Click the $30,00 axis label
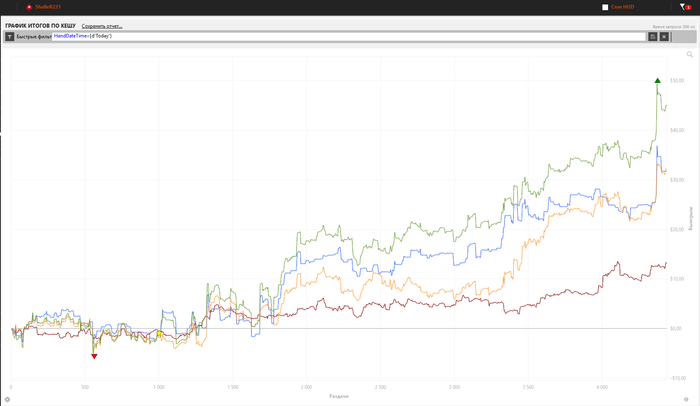The image size is (700, 406). tap(677, 180)
